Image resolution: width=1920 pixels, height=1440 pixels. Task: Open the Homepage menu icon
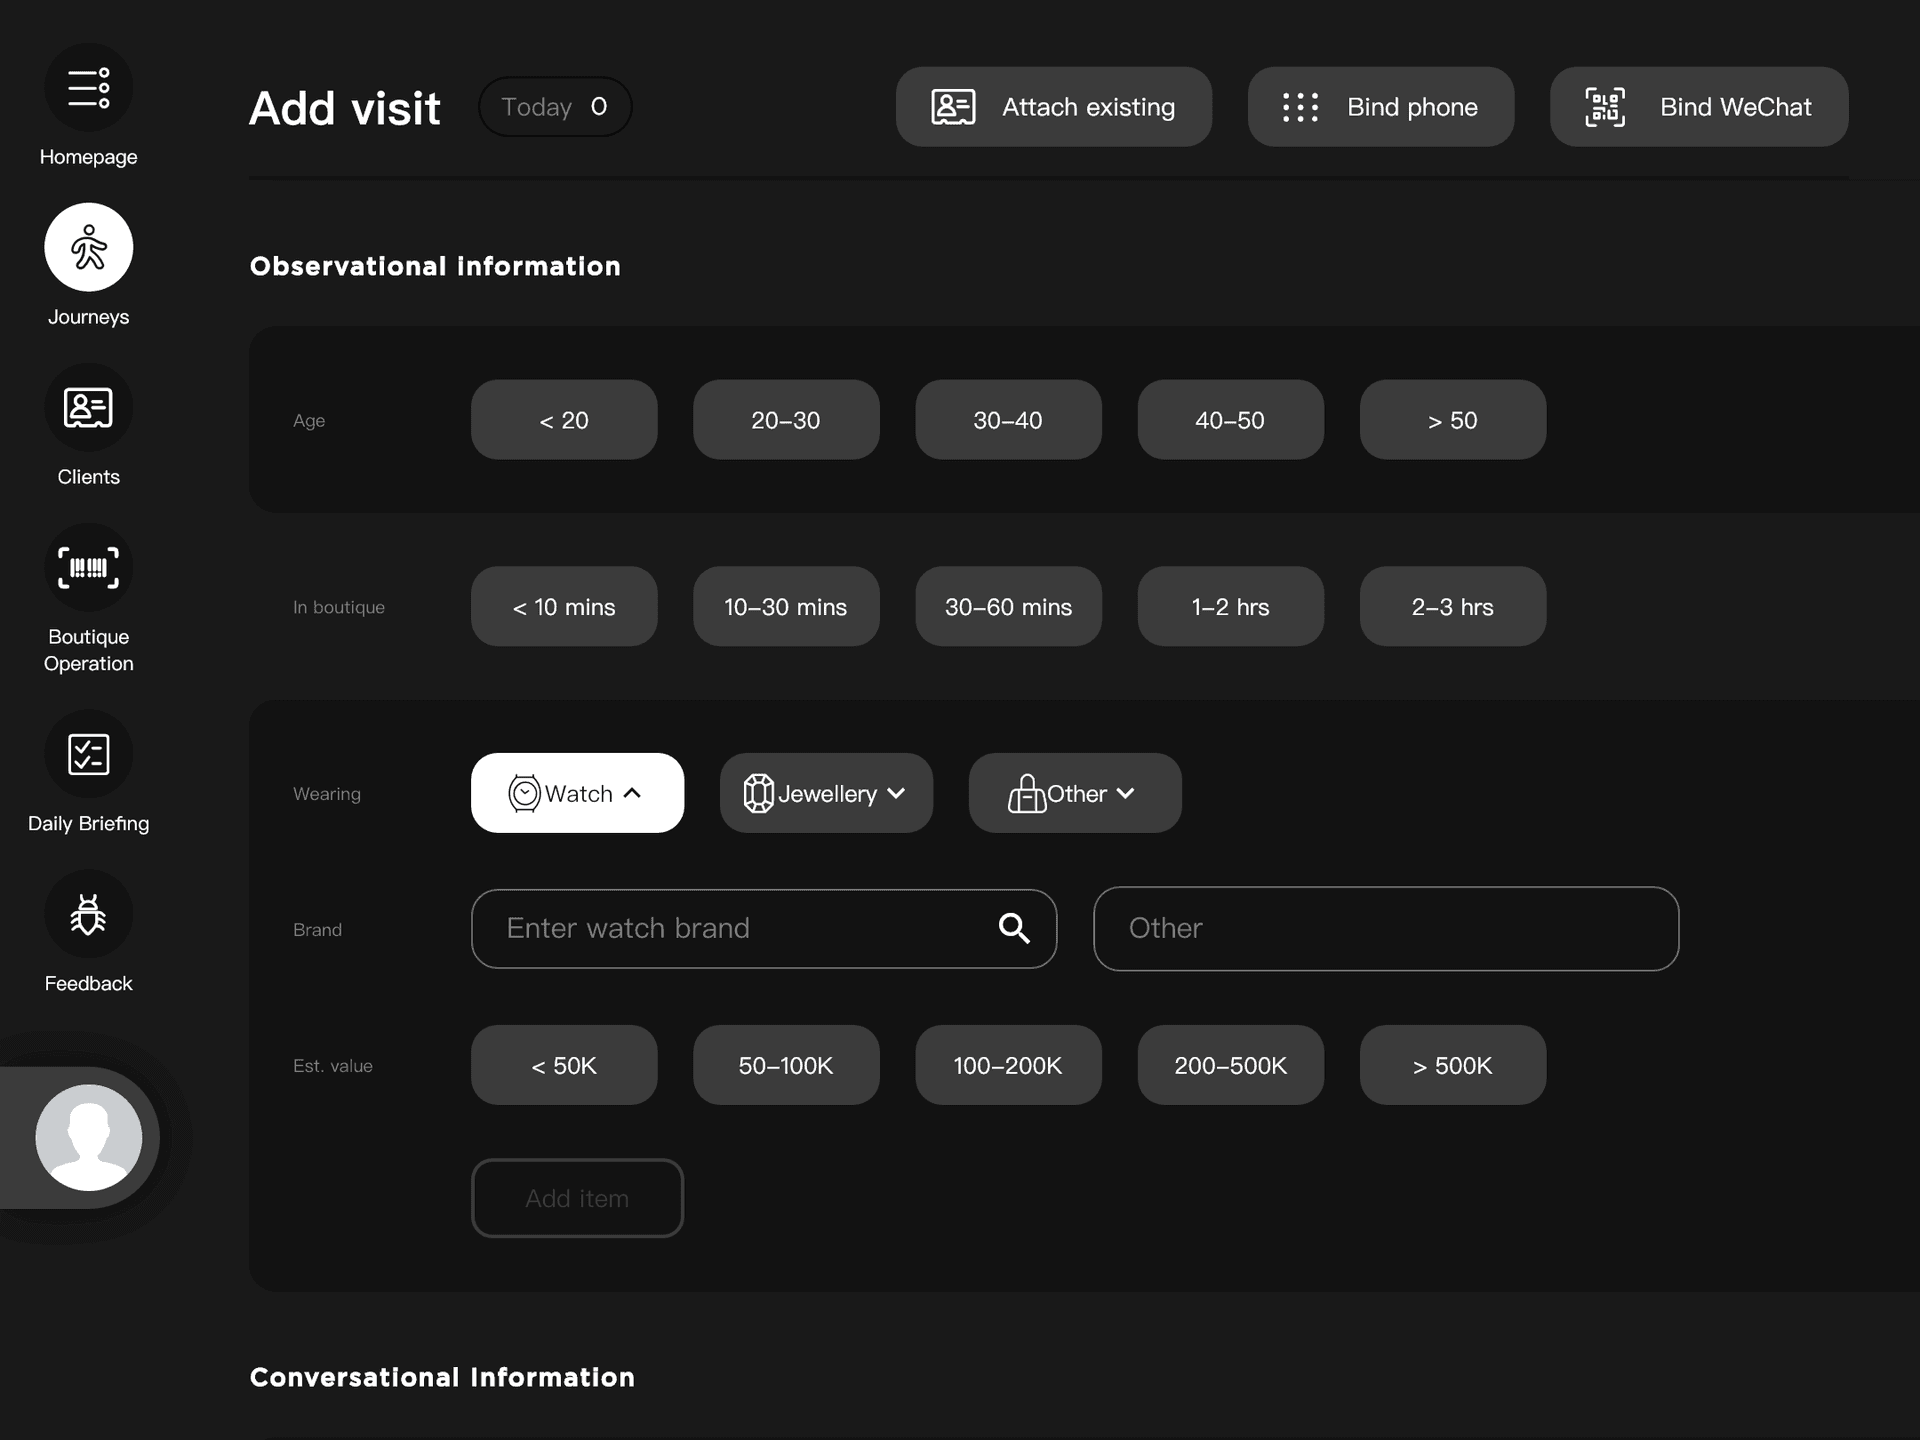(88, 88)
